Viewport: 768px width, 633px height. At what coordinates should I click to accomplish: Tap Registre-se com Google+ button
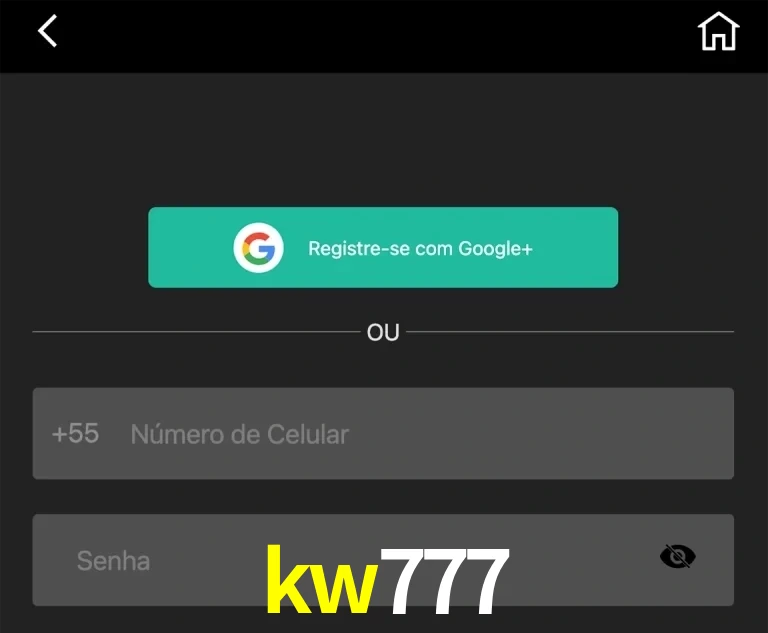(x=383, y=247)
